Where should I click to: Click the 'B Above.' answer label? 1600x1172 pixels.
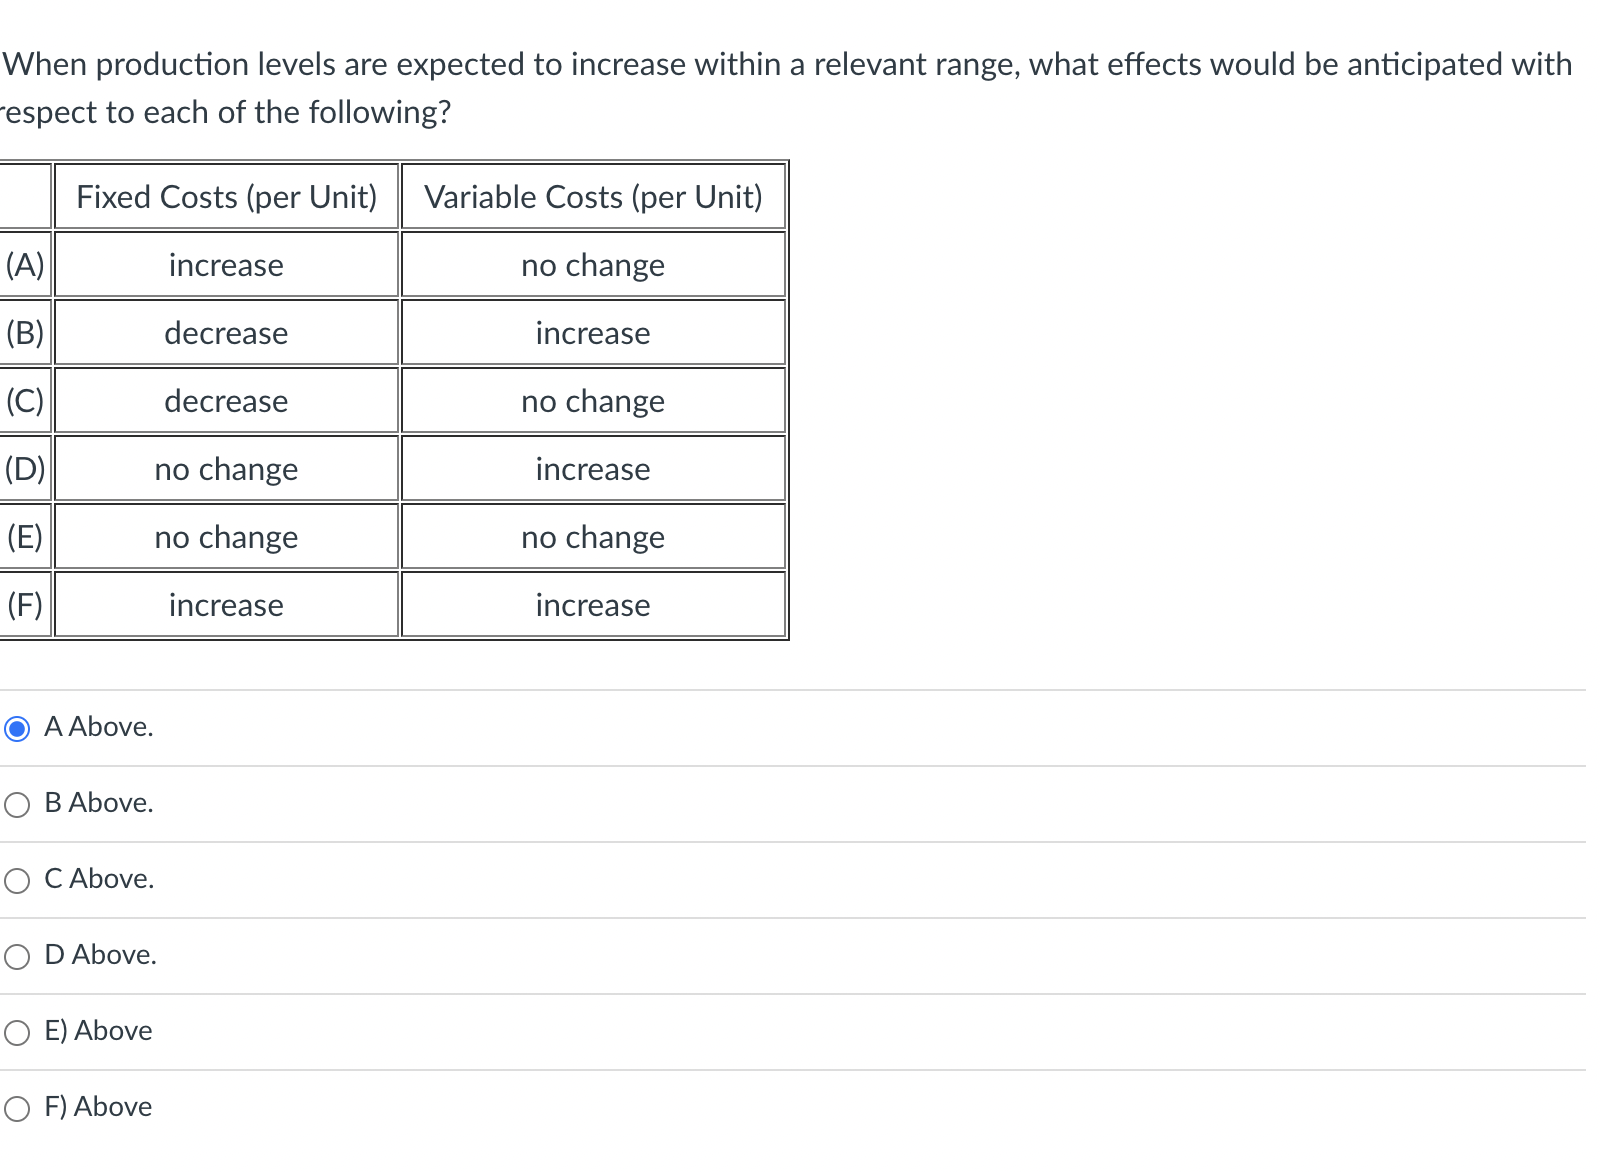[99, 803]
